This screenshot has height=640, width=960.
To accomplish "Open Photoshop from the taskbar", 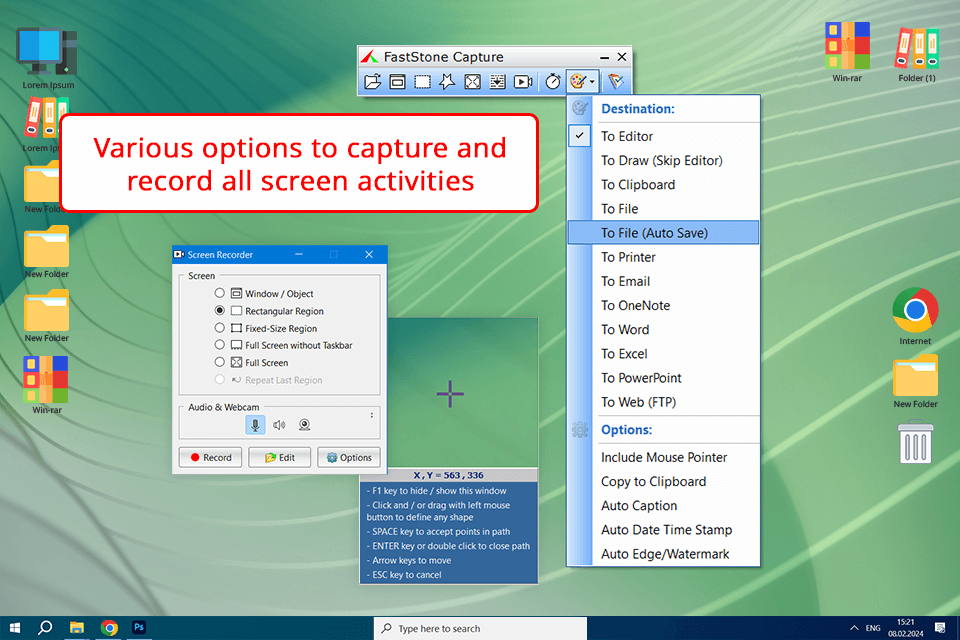I will point(140,628).
